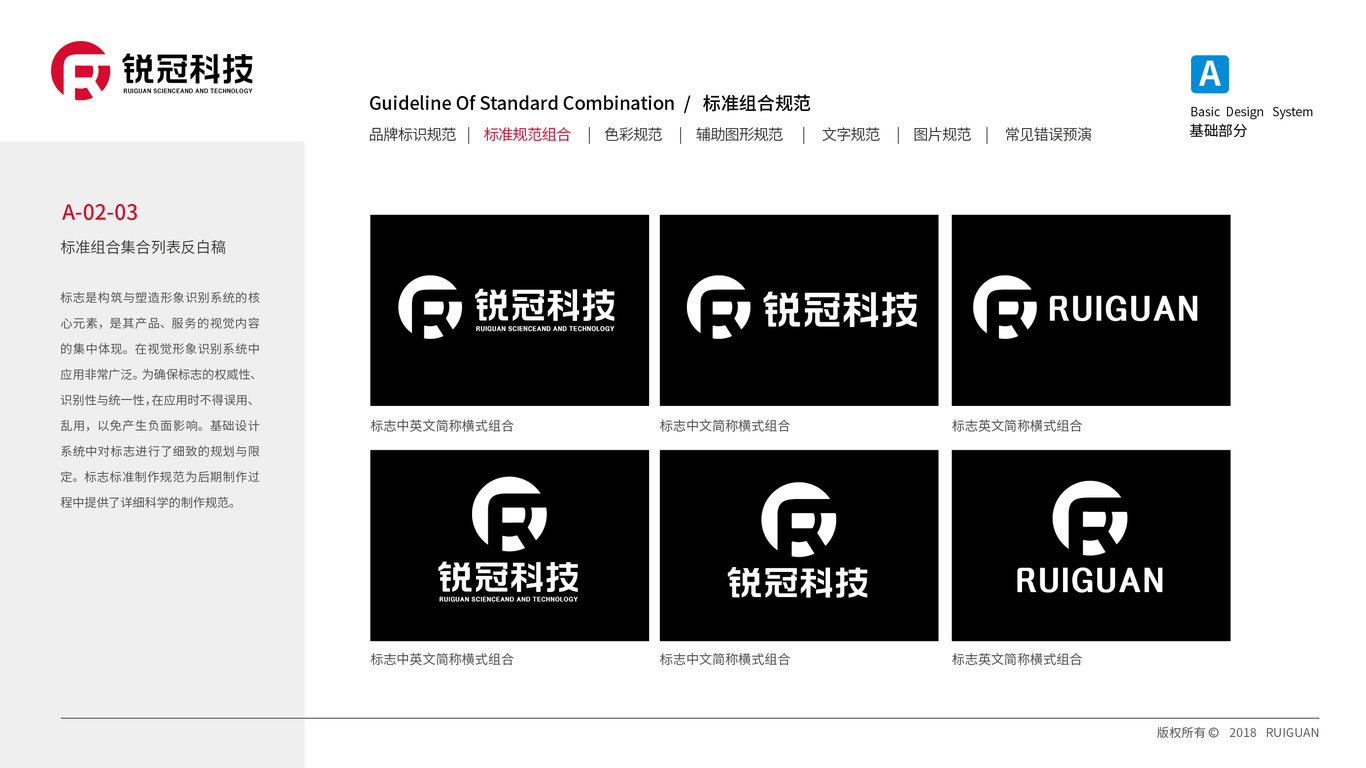Select vertical Chinese-only stacked logo thumbnail

799,545
